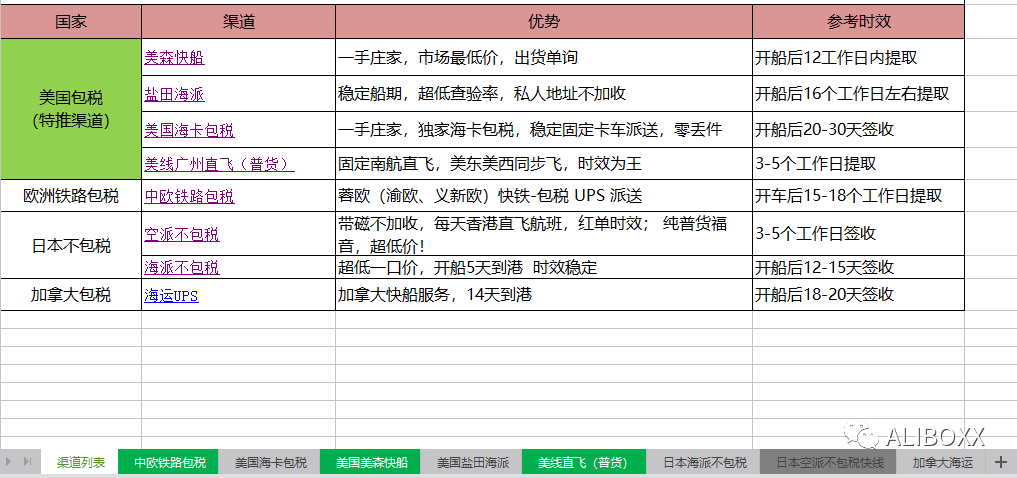Select the 渠道 header cell

[x=239, y=22]
